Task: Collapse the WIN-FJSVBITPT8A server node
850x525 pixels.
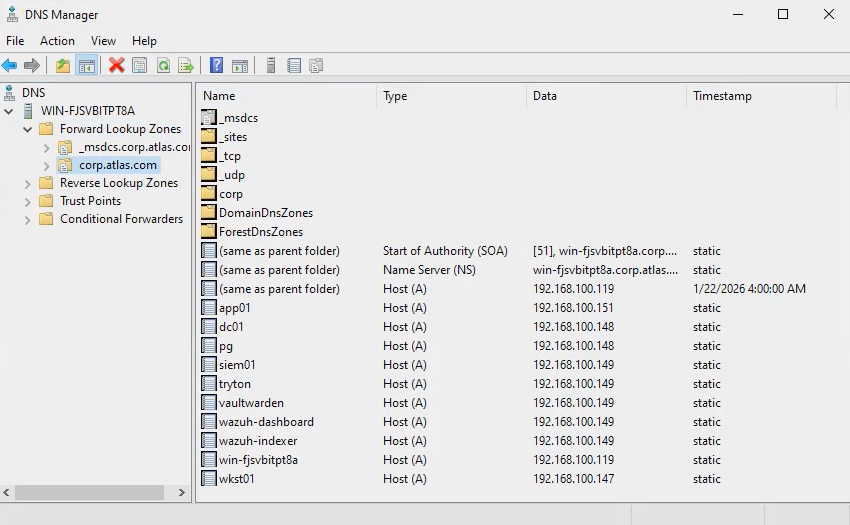Action: pos(9,111)
